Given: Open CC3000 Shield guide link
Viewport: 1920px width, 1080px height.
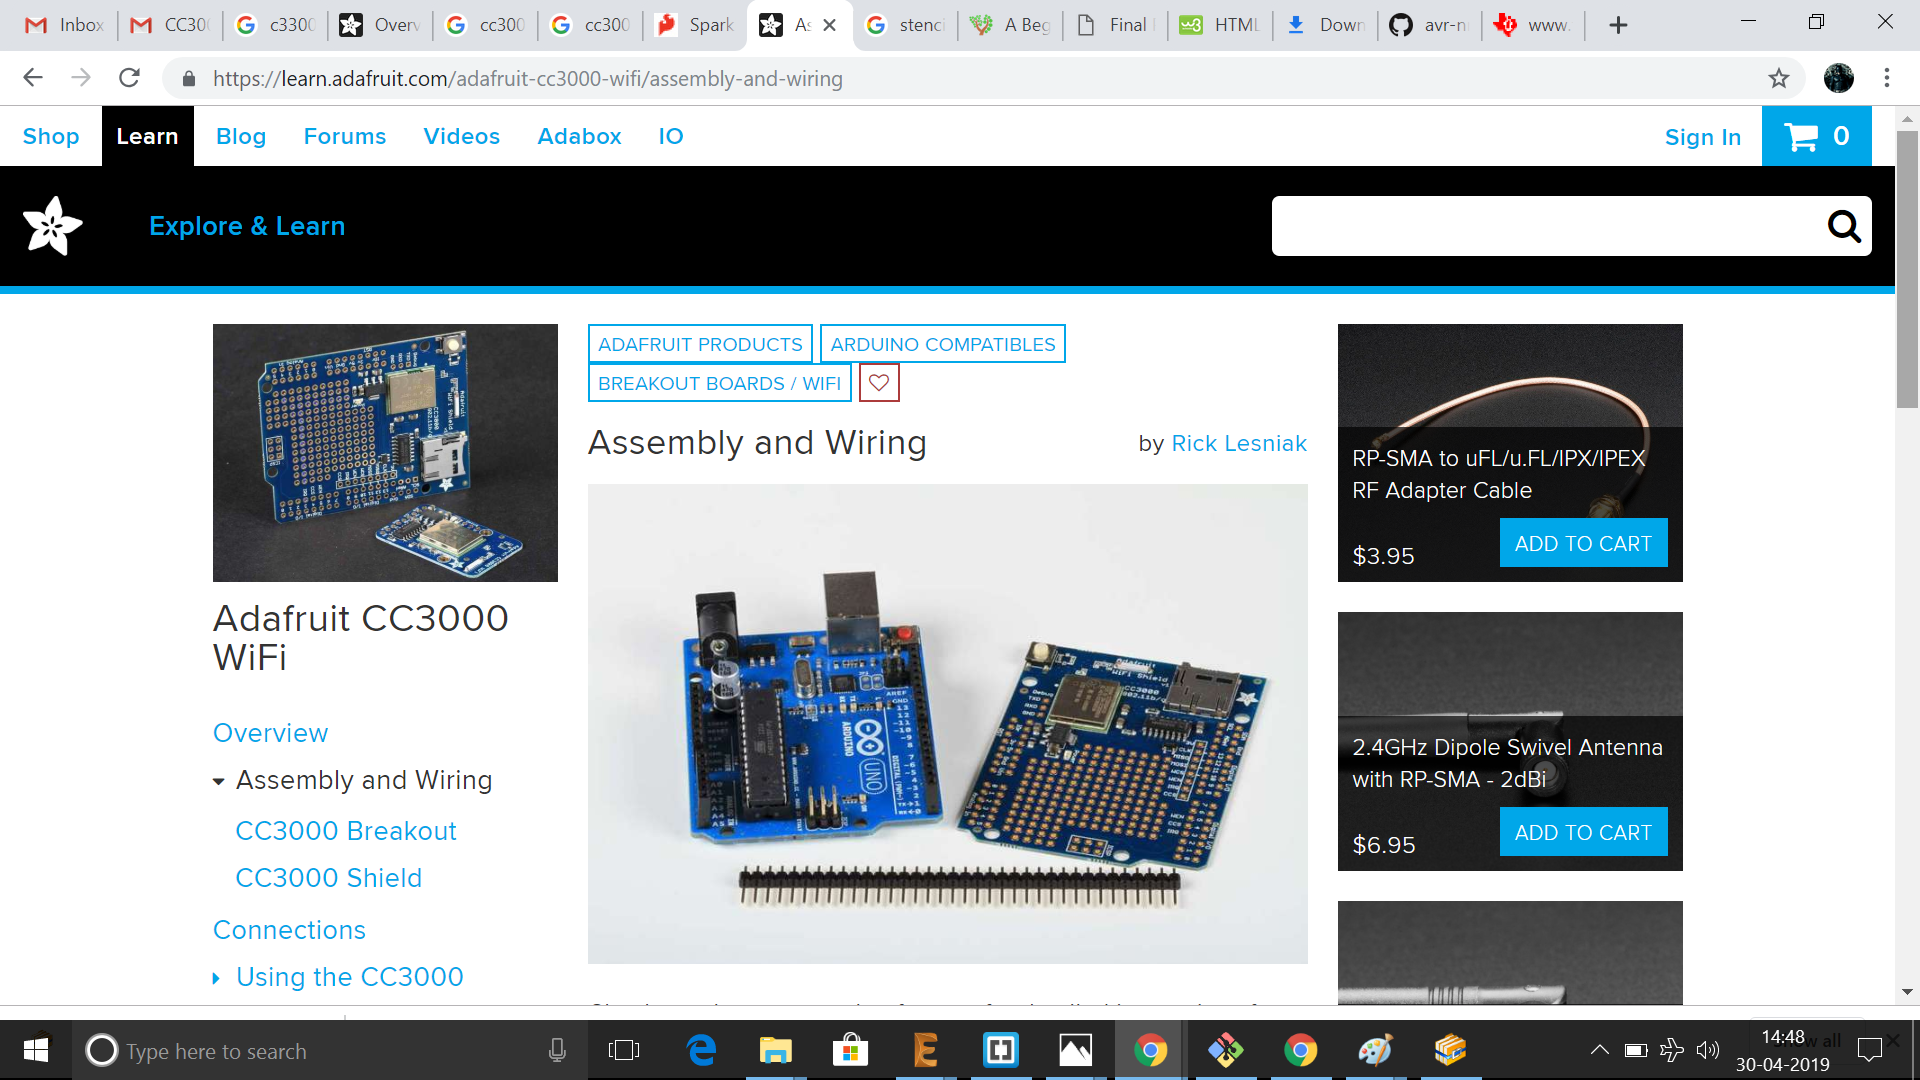Looking at the screenshot, I should 328,878.
